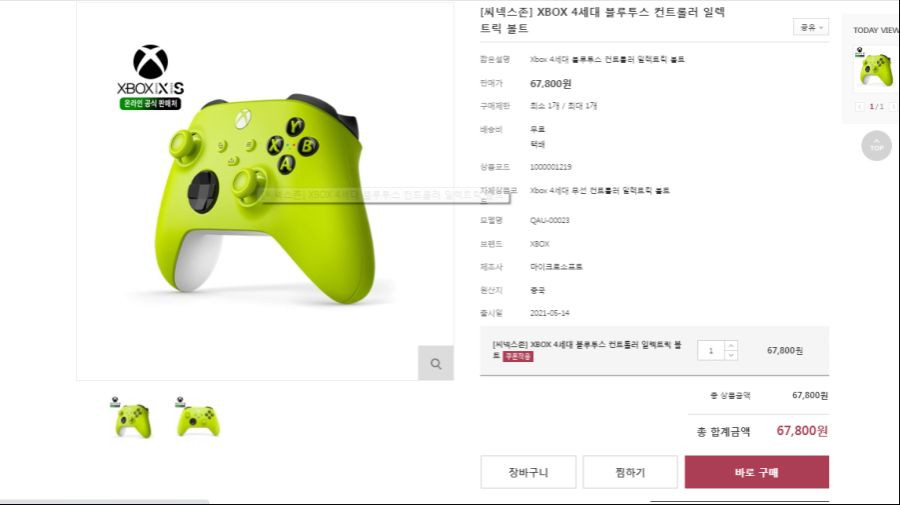Open the 공유 share dropdown
900x505 pixels.
click(x=811, y=27)
